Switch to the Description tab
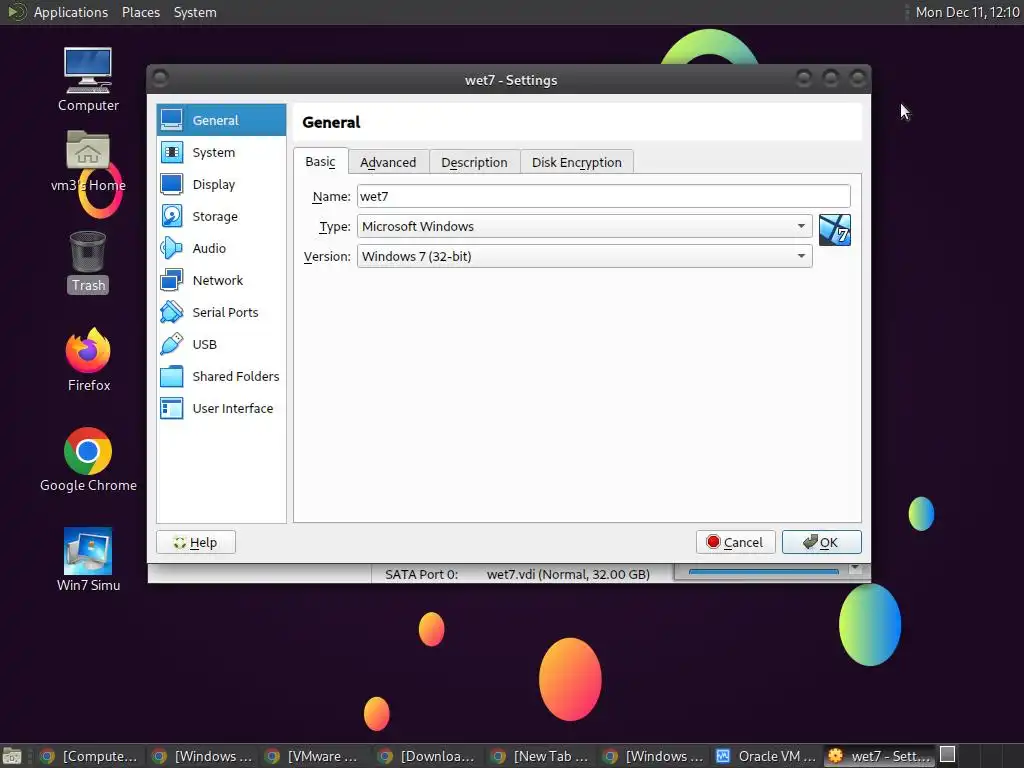The image size is (1024, 768). (x=474, y=162)
